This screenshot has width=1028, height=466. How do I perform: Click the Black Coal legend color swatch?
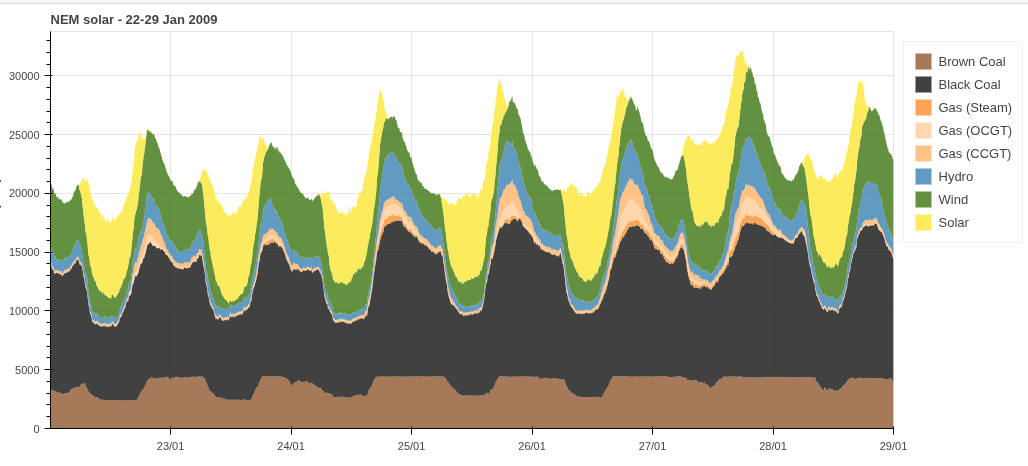point(923,85)
